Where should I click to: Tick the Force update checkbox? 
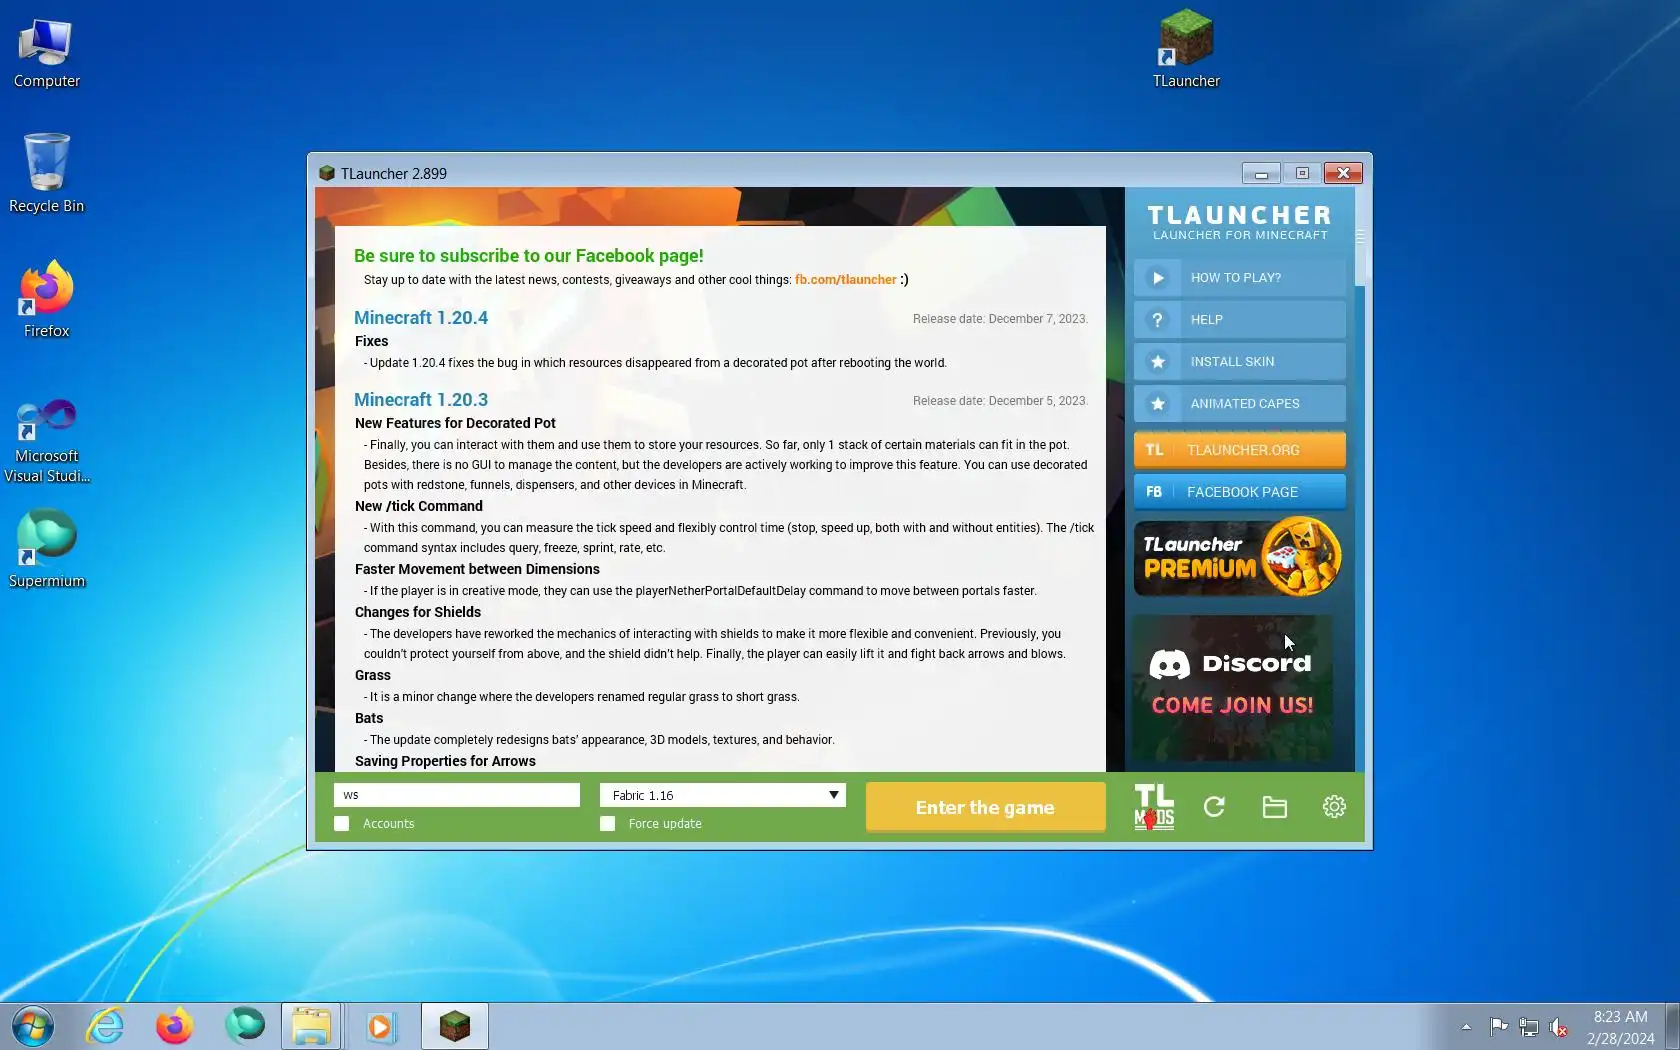[x=607, y=823]
